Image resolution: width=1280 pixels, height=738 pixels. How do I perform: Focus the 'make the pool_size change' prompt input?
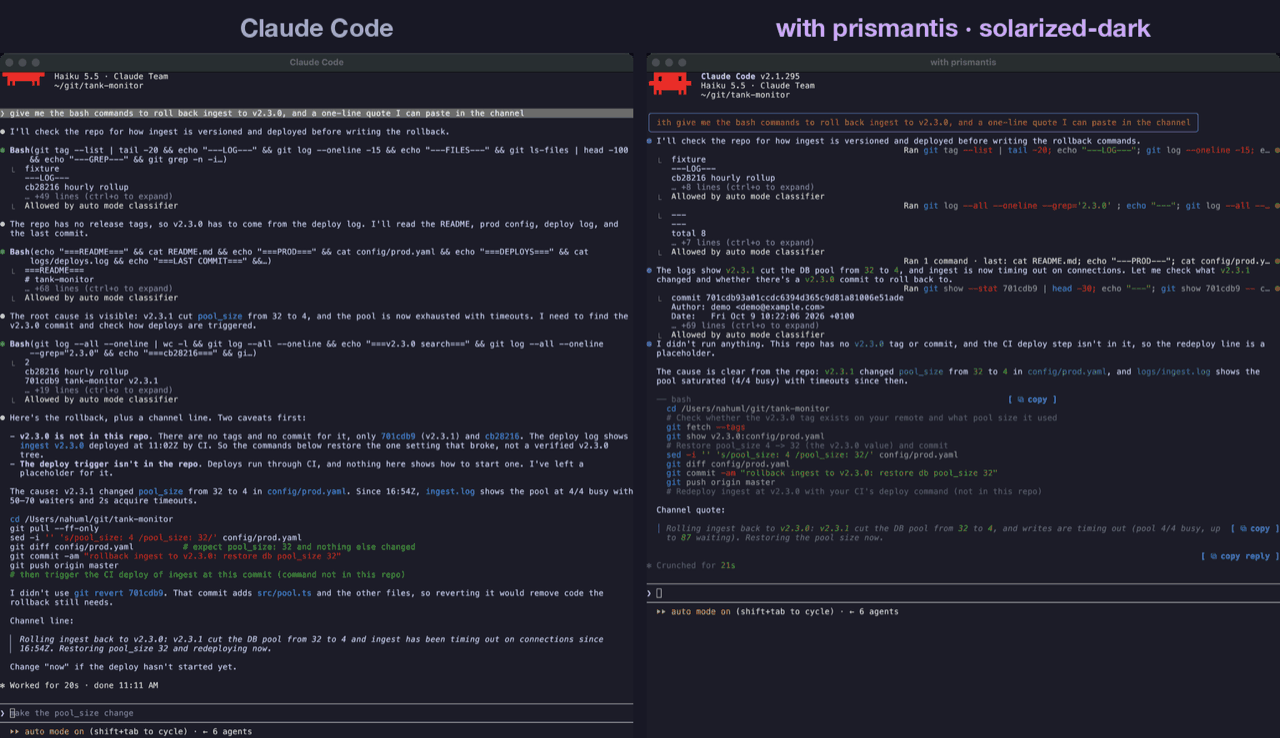pos(317,713)
